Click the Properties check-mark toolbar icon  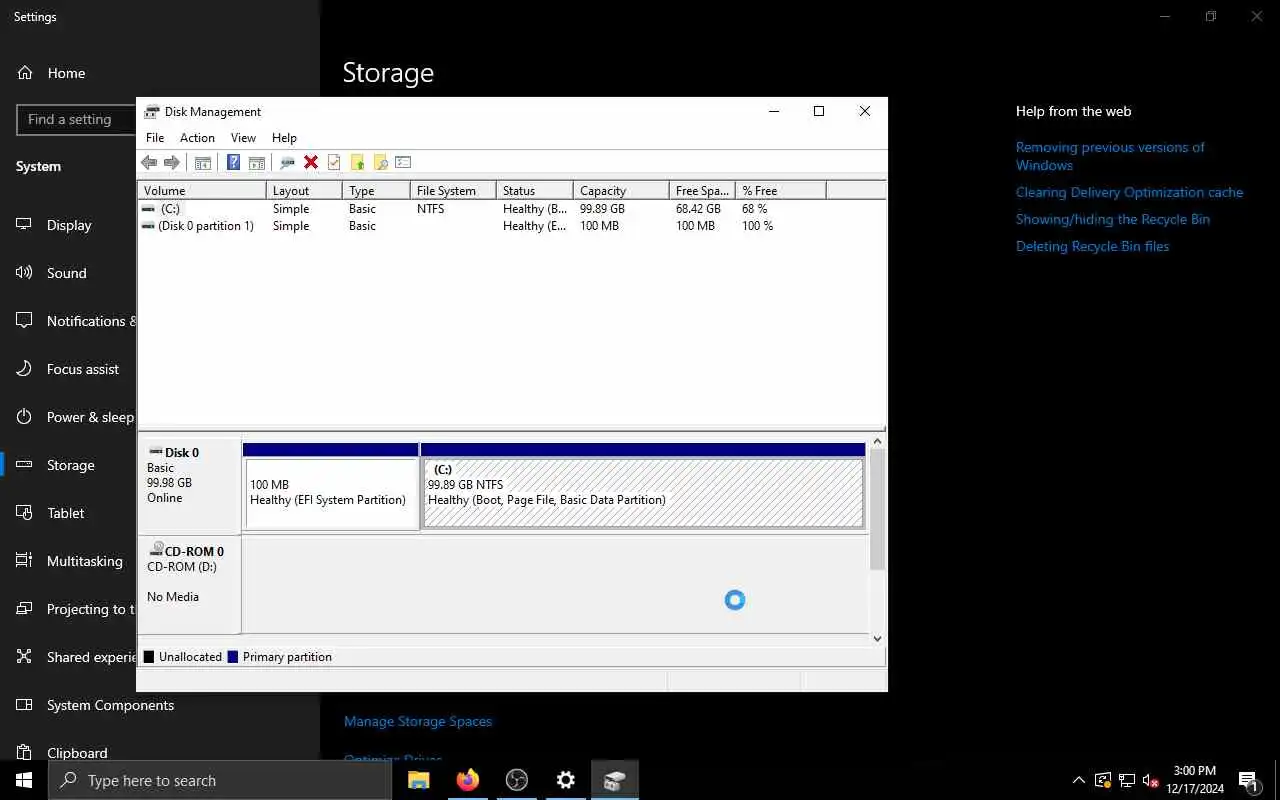pos(334,162)
